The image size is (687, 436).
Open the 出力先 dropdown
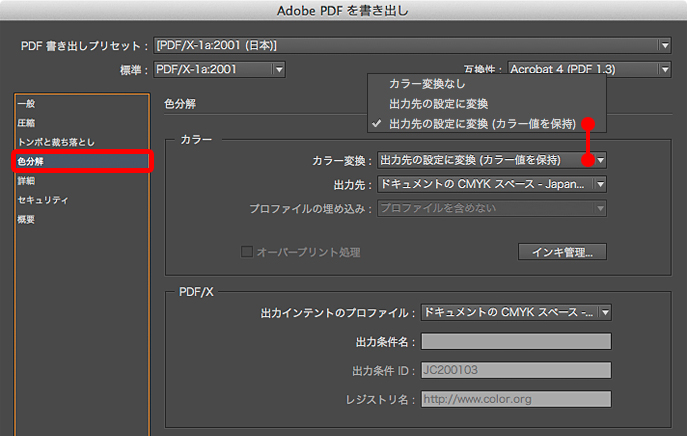point(492,184)
